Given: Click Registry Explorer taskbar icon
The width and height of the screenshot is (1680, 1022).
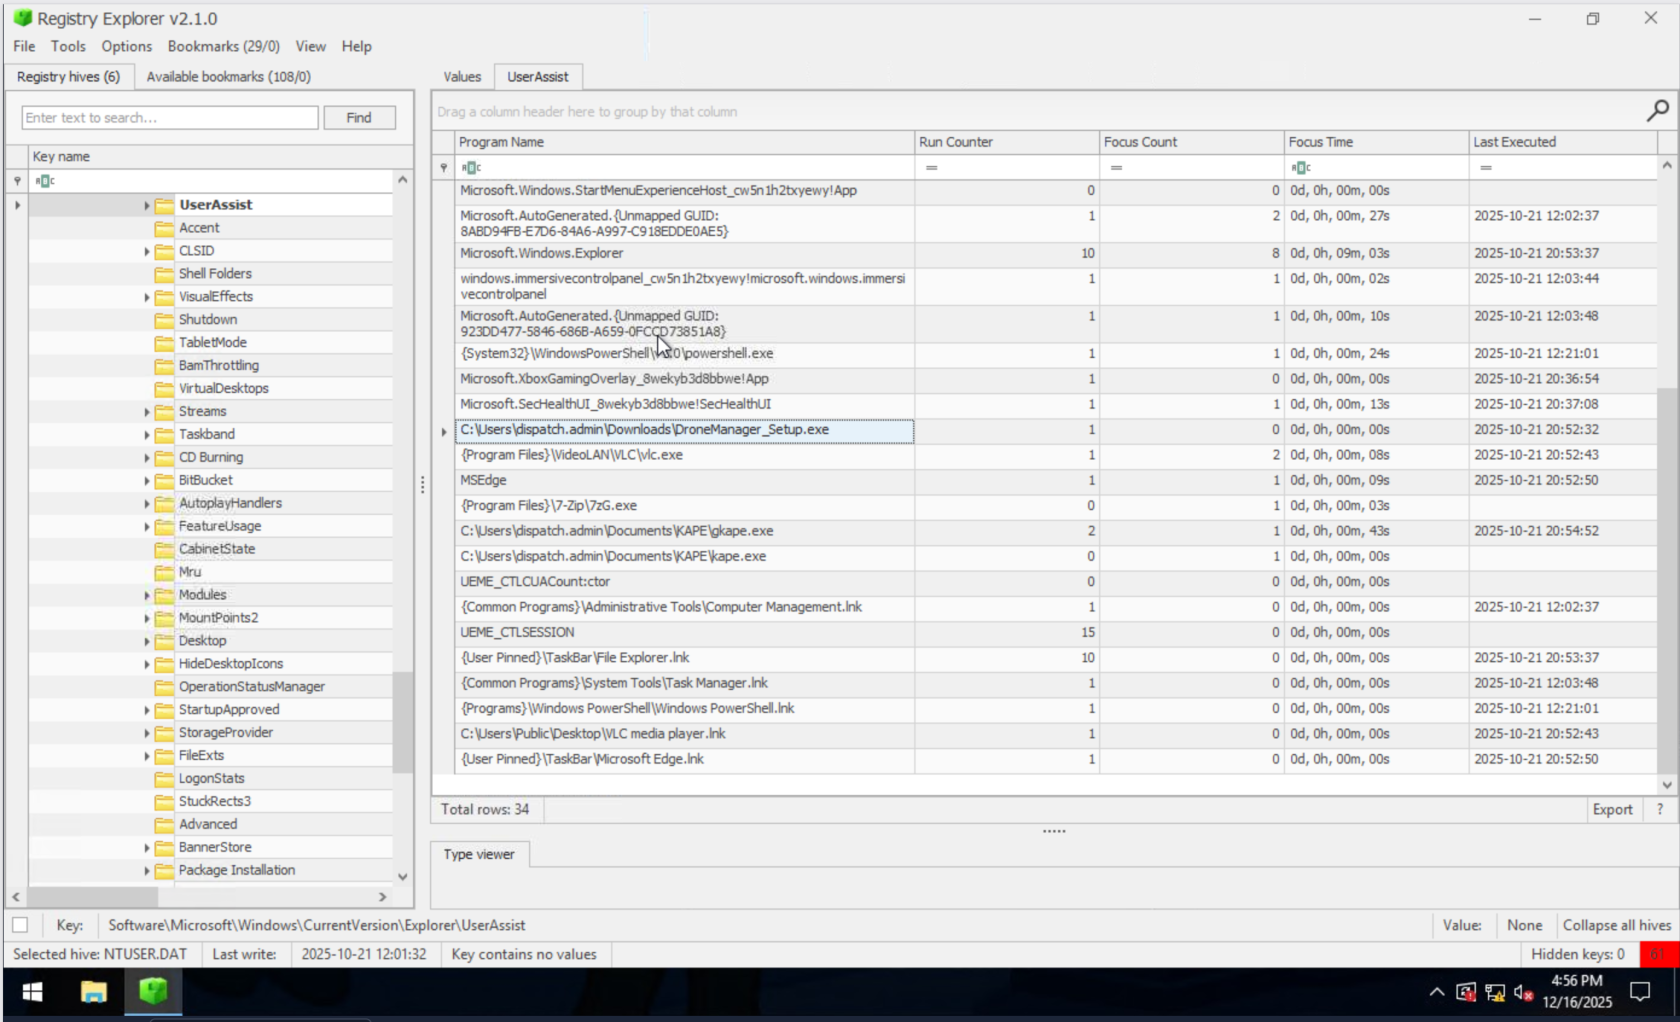Looking at the screenshot, I should click(153, 992).
